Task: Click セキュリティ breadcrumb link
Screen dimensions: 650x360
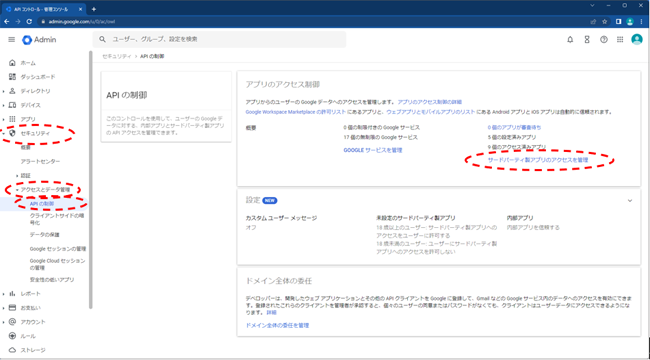Action: (116, 56)
